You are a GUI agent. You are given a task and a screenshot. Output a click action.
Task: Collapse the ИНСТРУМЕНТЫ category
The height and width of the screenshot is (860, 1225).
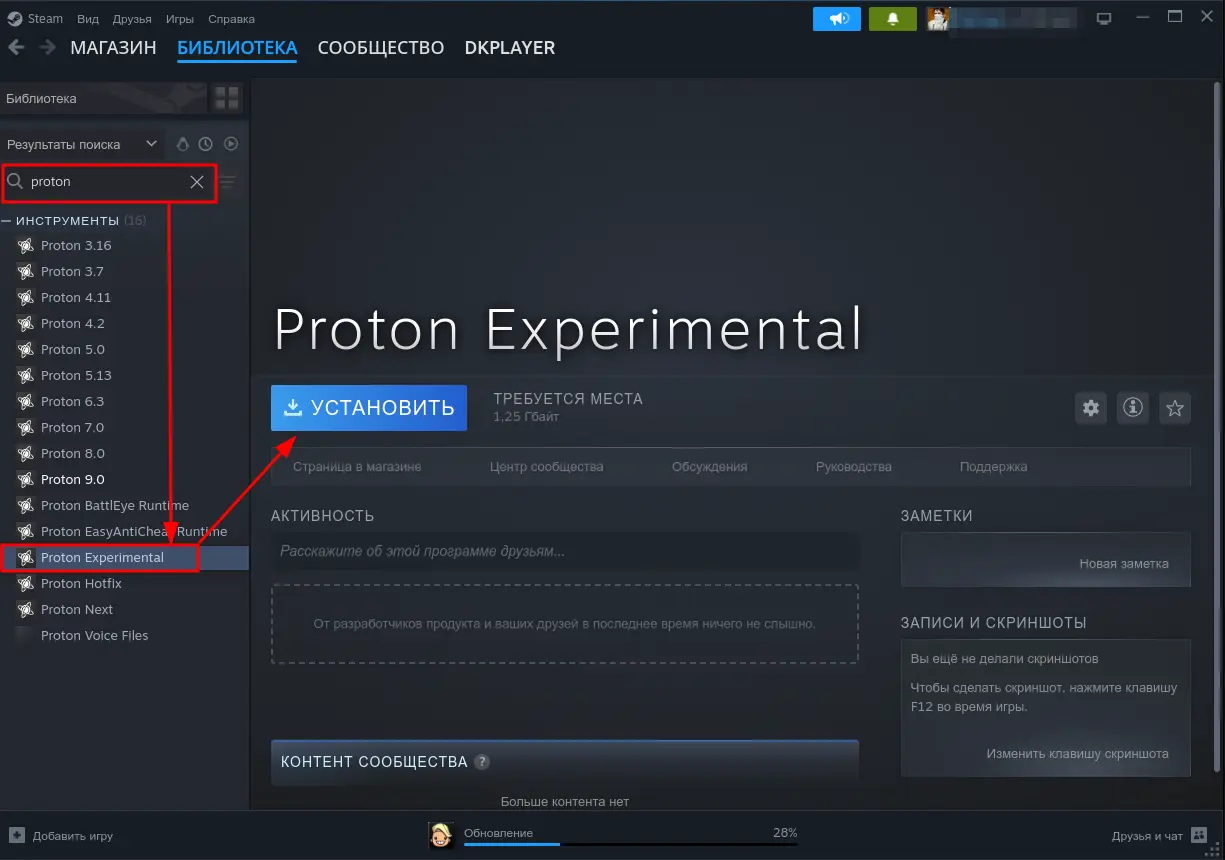[7, 220]
